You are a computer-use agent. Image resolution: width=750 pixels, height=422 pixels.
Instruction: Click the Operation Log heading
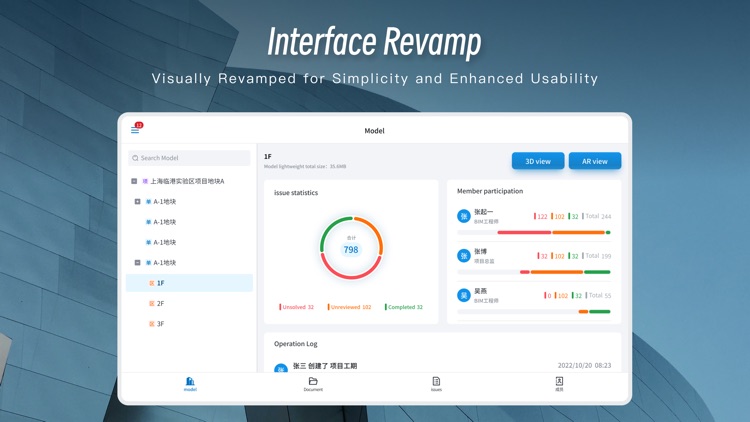[x=296, y=344]
